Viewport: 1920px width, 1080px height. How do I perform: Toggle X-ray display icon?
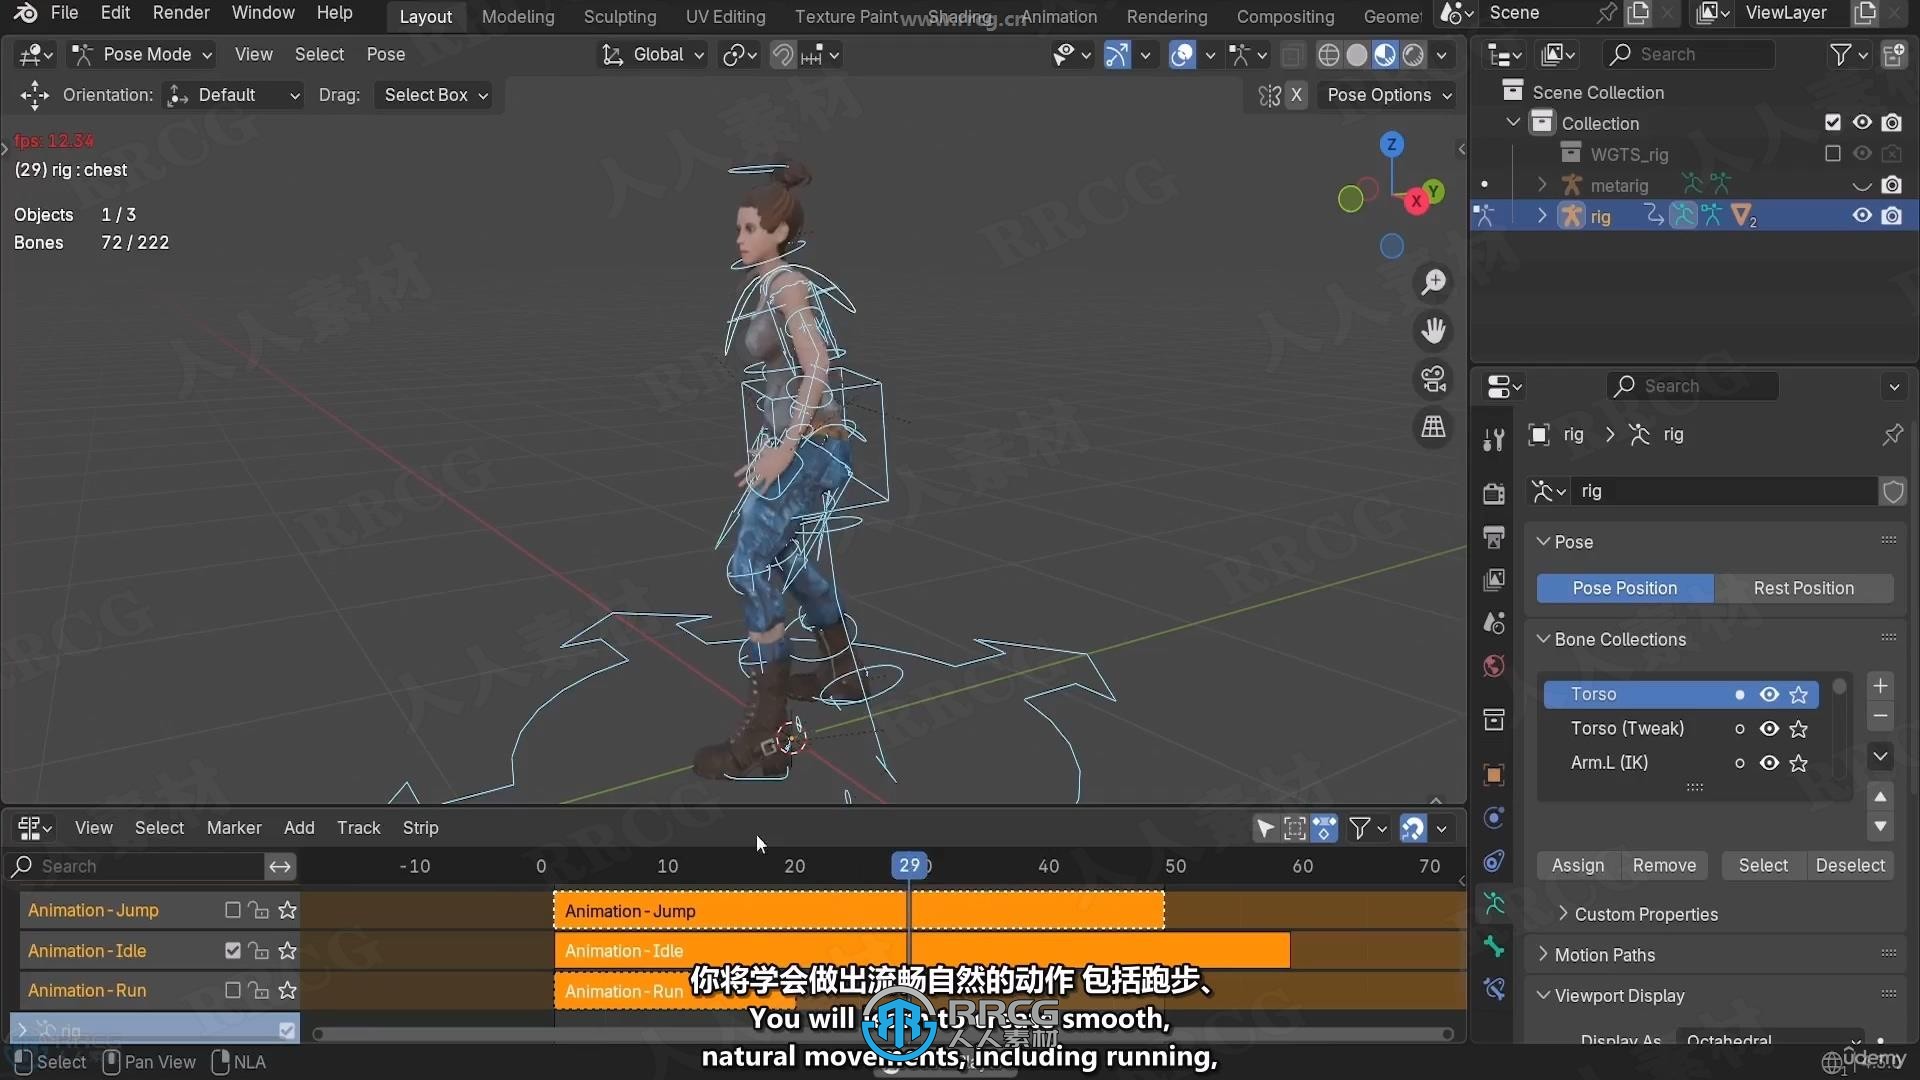(1292, 55)
